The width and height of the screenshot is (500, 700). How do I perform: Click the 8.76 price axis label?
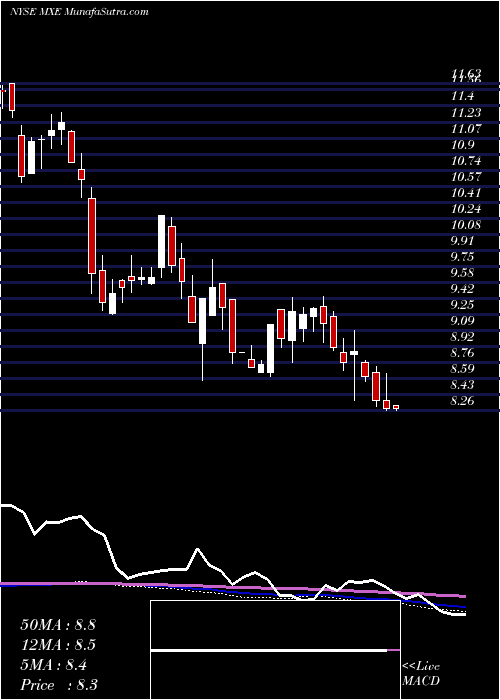click(462, 353)
